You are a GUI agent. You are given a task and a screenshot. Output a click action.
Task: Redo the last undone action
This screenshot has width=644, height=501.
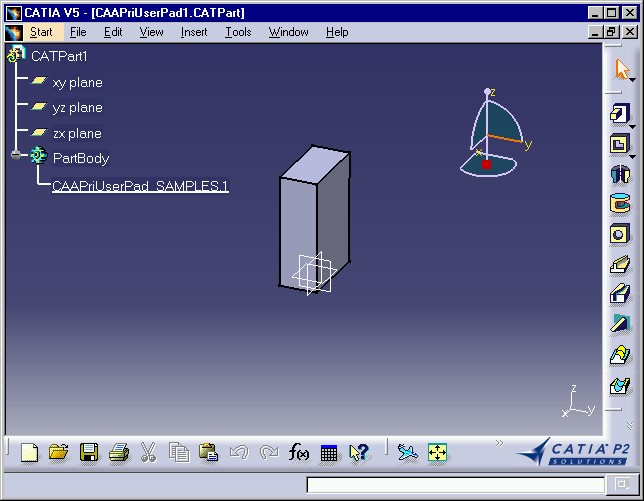pos(269,453)
